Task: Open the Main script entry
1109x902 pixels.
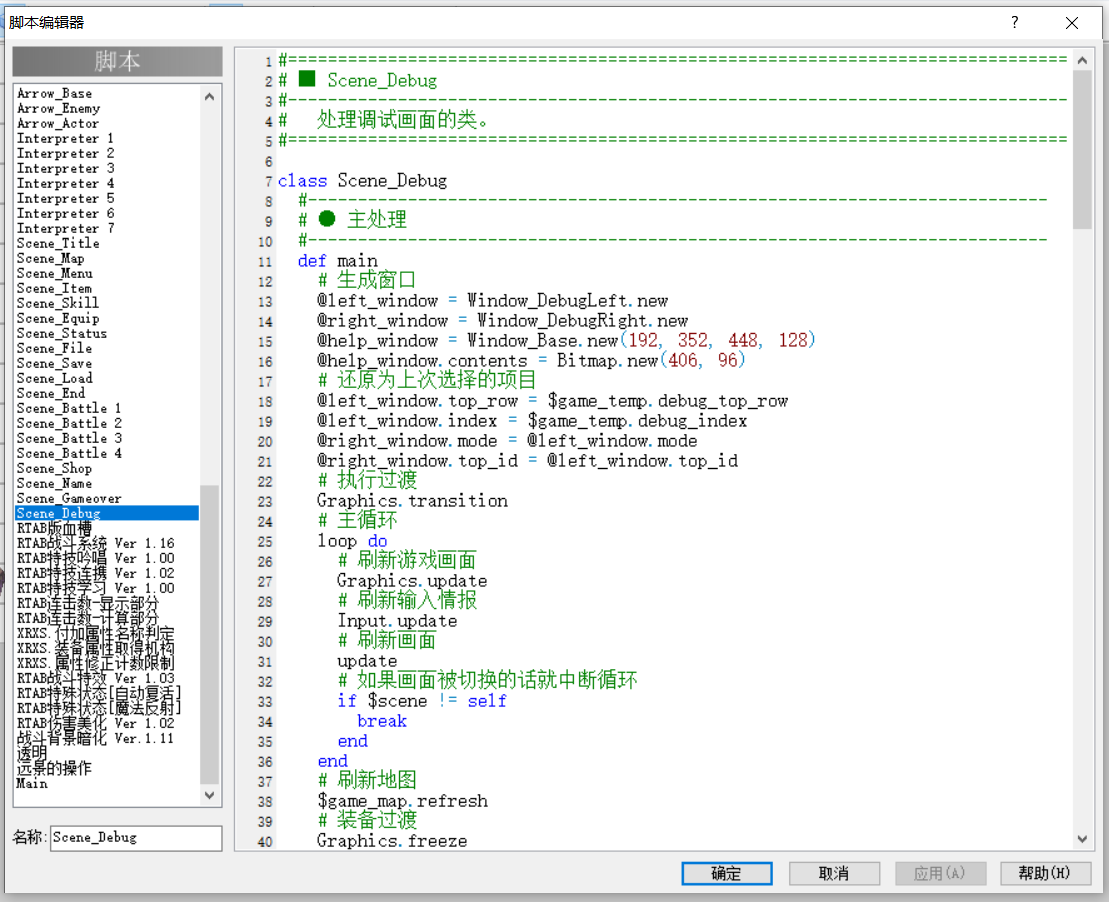Action: click(32, 783)
